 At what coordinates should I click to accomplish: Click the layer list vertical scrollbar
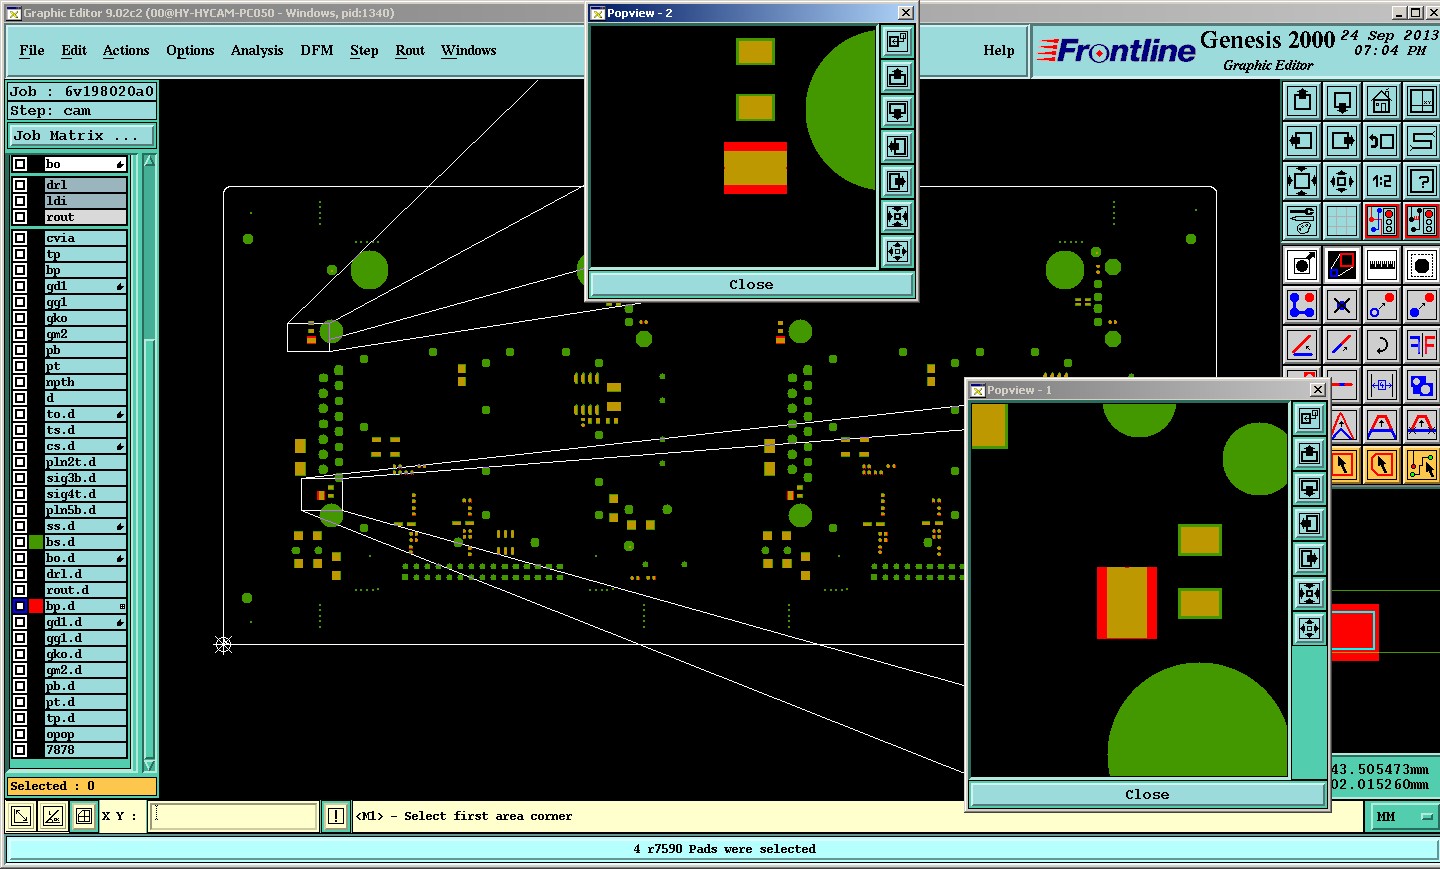point(149,462)
